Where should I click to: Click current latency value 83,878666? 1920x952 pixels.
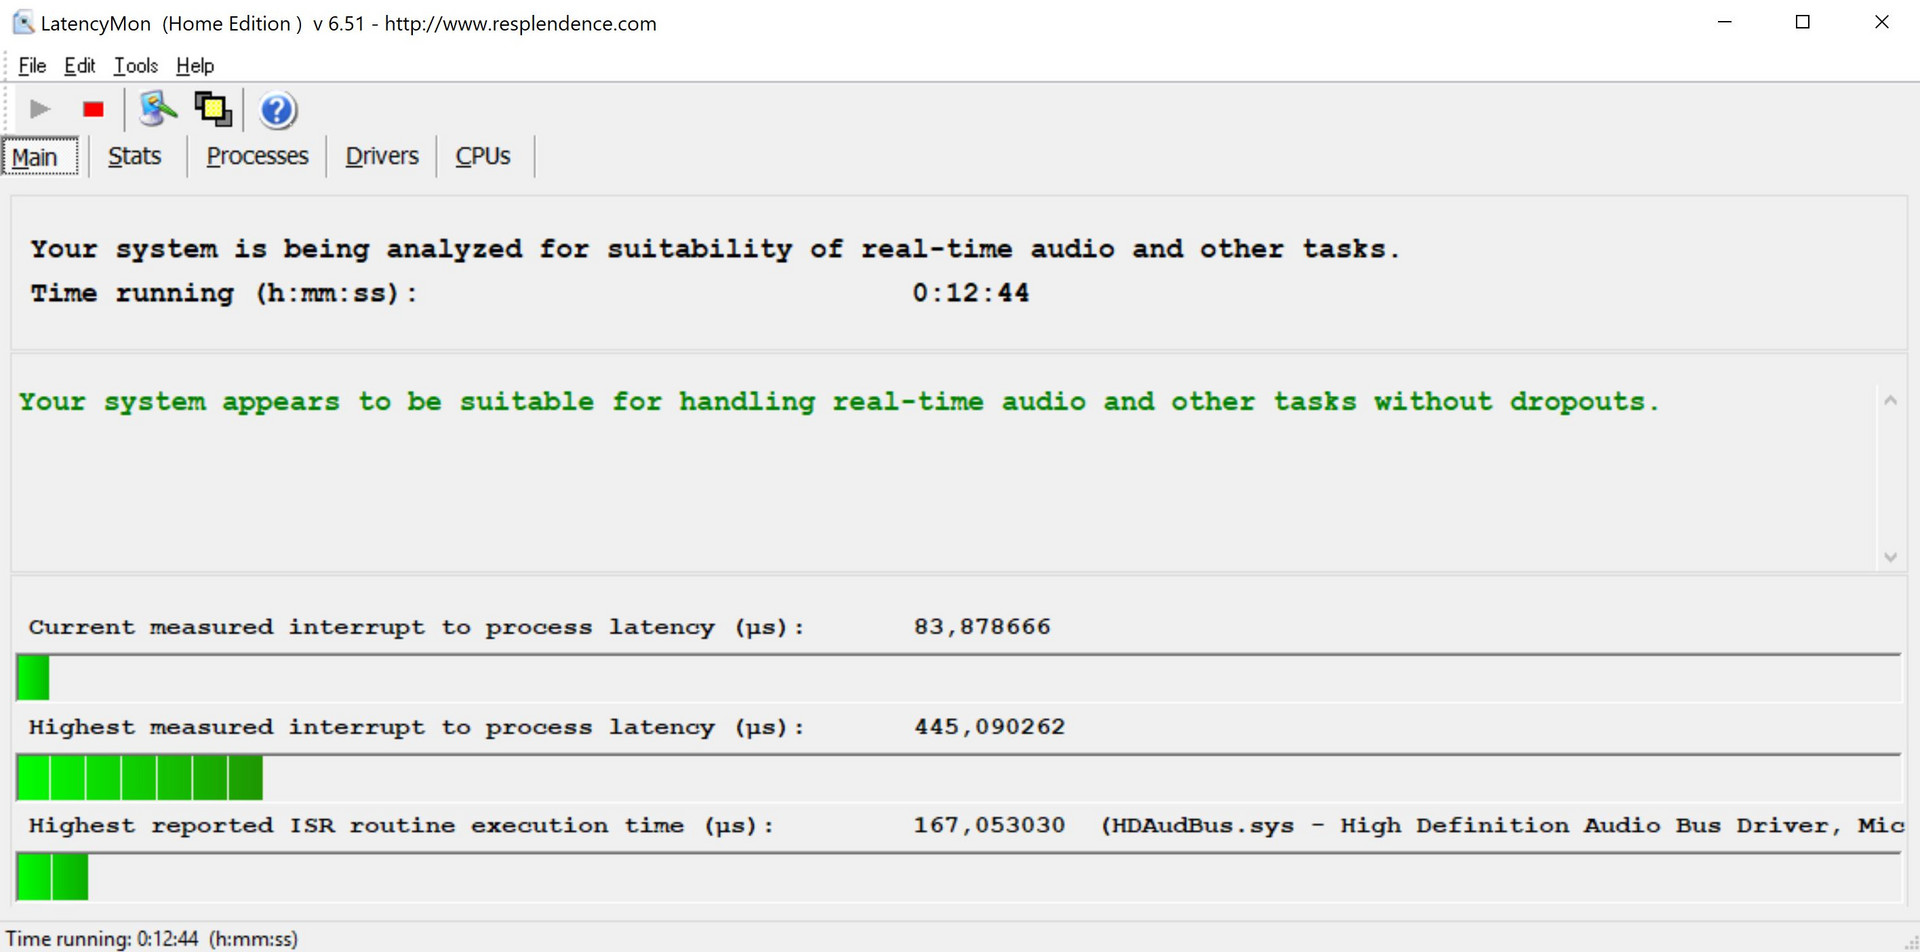coord(982,627)
